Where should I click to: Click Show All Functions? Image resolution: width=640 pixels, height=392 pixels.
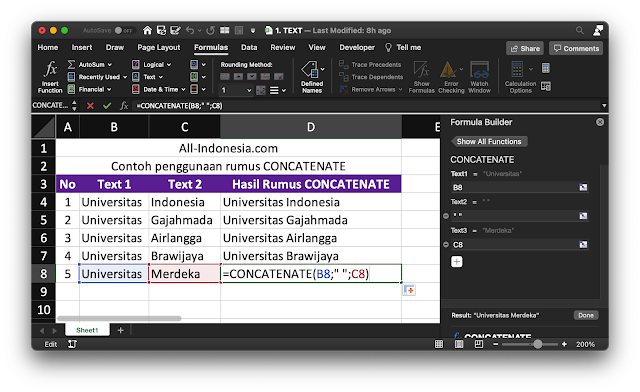tap(489, 141)
